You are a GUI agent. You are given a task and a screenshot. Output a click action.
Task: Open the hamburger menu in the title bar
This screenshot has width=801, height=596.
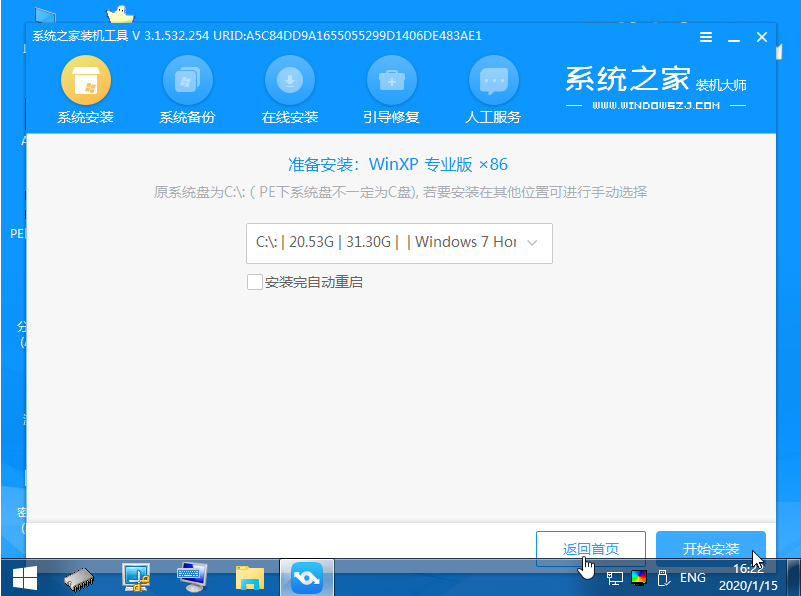[705, 36]
